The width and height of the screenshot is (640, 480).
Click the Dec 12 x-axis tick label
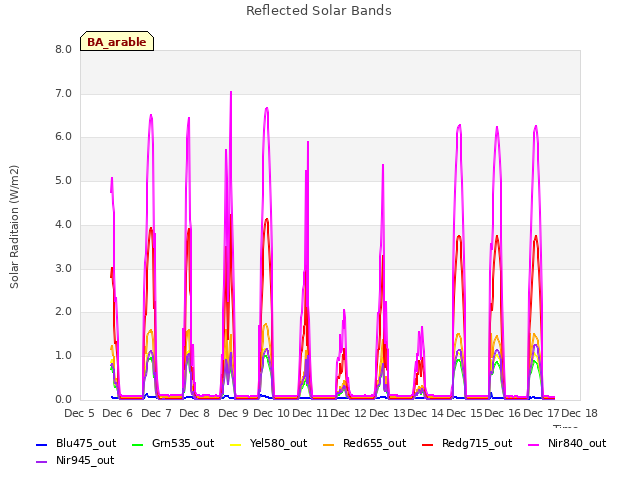(x=348, y=413)
